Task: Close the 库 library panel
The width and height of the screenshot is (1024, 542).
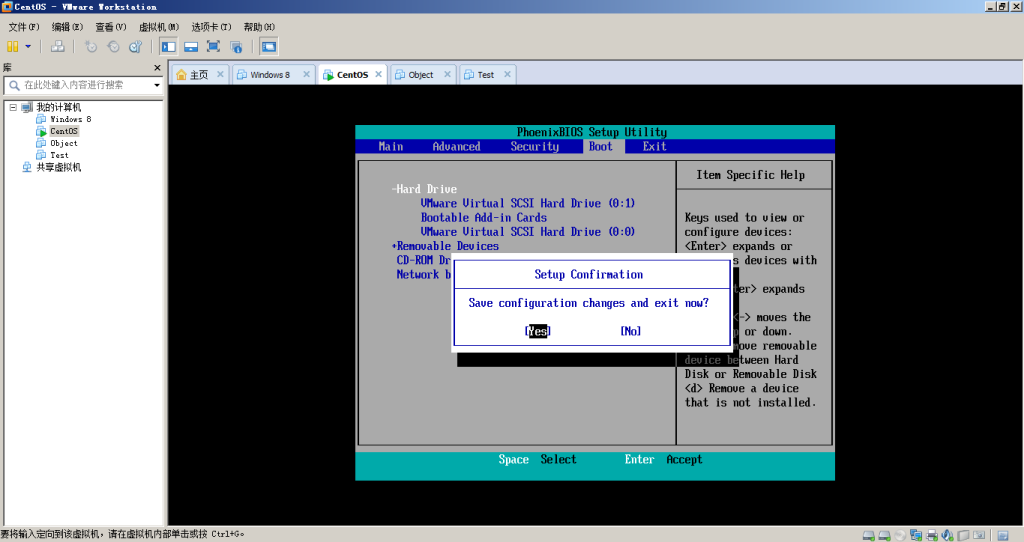Action: (x=157, y=68)
